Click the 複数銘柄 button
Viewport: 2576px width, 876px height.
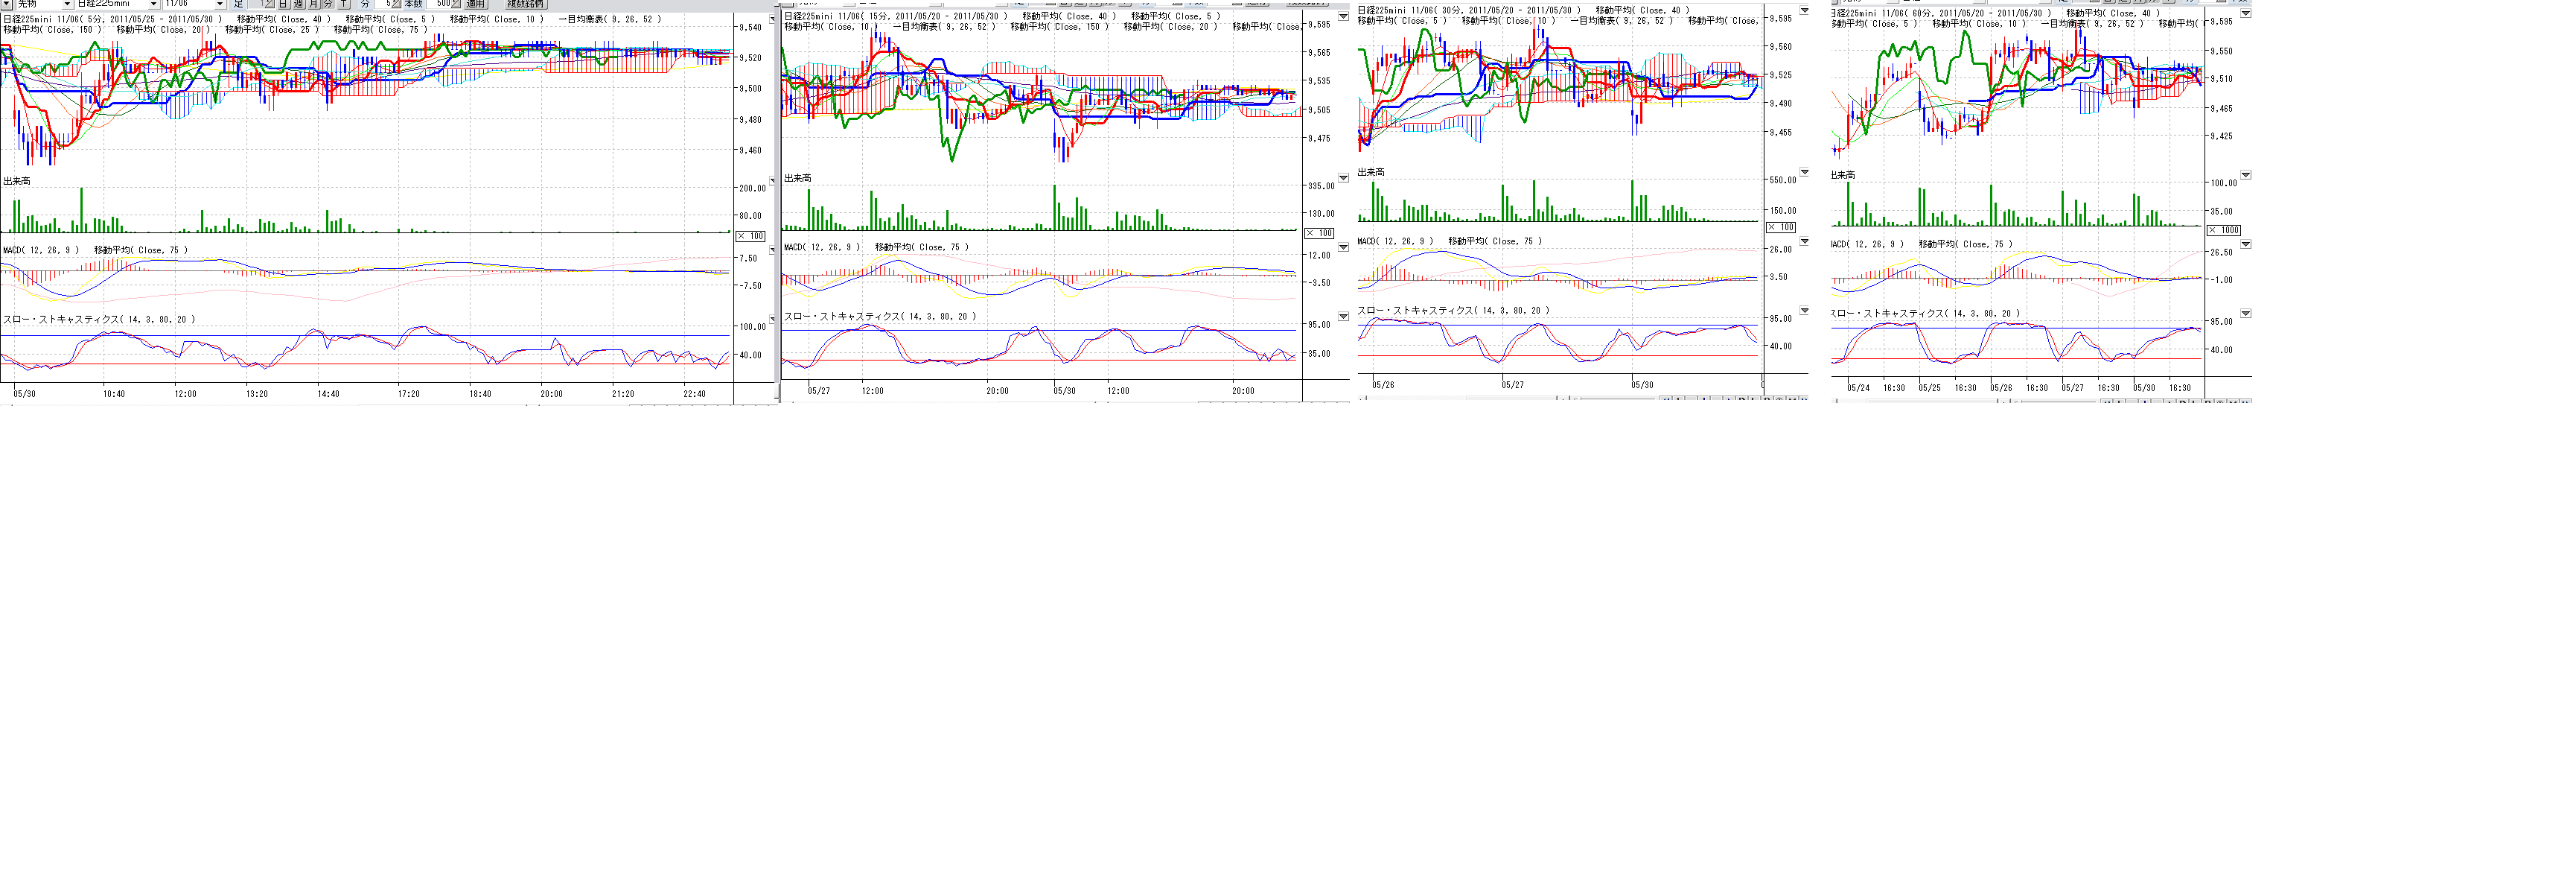pos(526,4)
